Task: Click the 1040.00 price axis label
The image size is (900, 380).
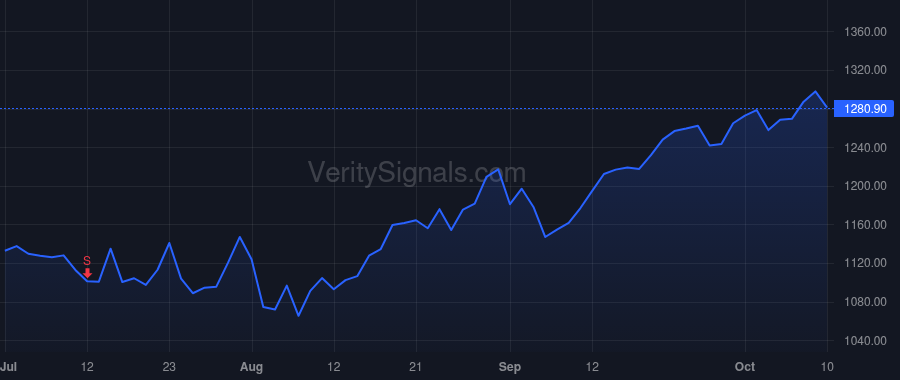Action: point(866,340)
